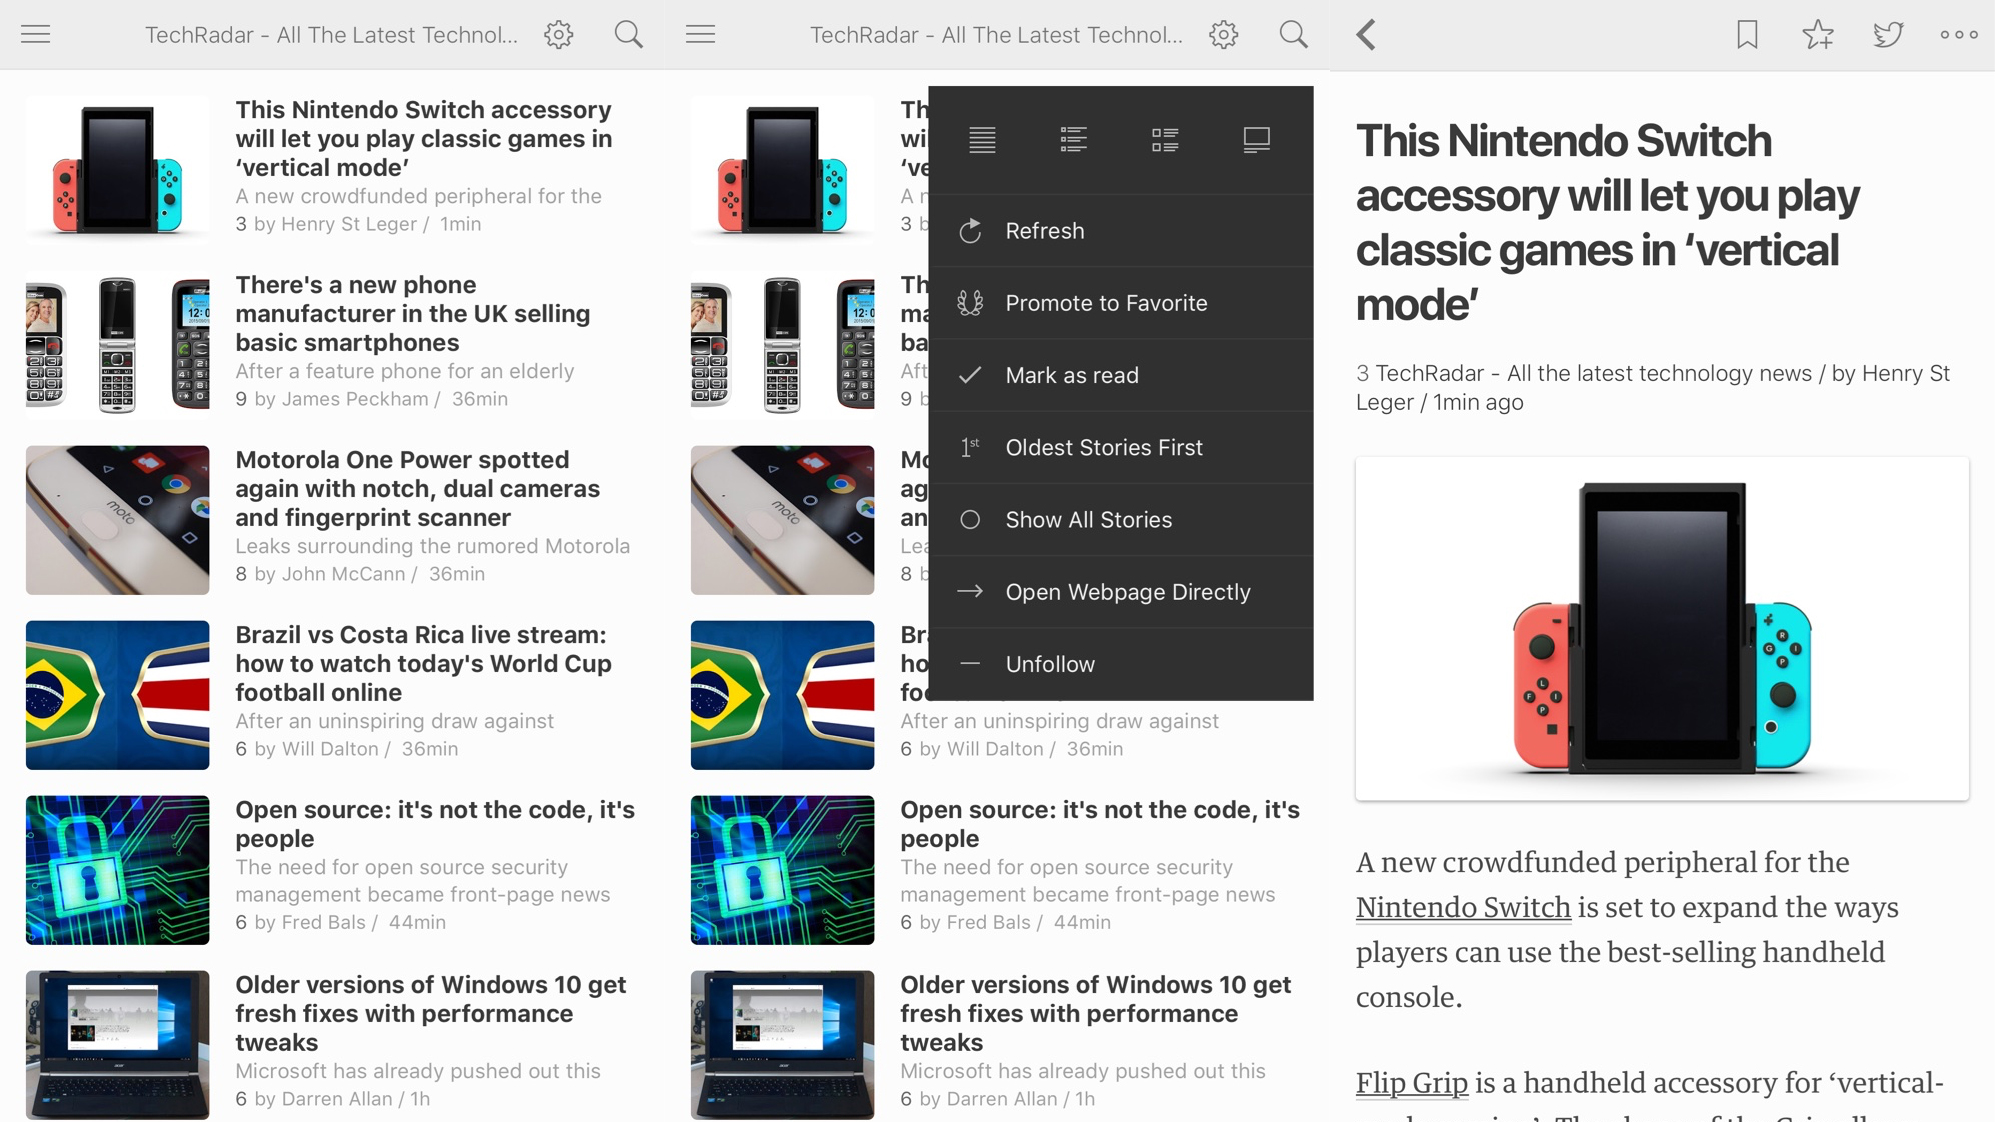Click laptop thumbnail in left pane

coord(118,1045)
